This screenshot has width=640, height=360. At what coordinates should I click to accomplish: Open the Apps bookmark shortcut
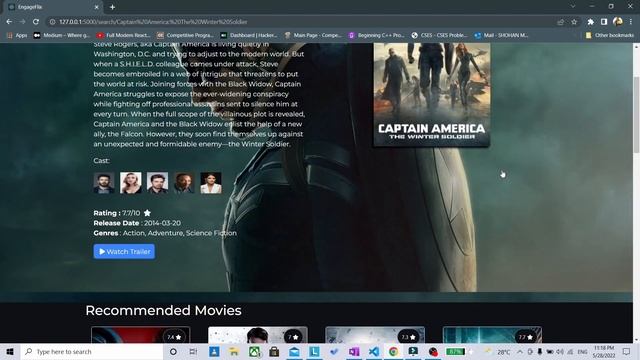[x=17, y=36]
